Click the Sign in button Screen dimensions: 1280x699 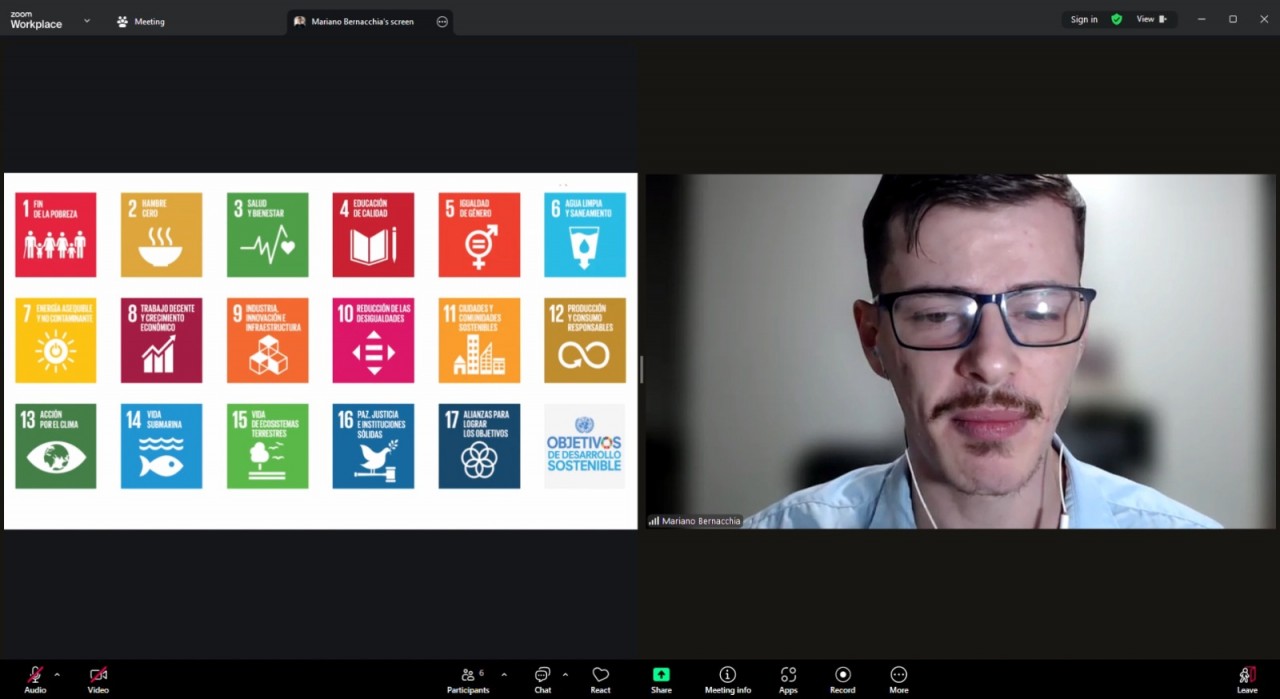point(1084,19)
